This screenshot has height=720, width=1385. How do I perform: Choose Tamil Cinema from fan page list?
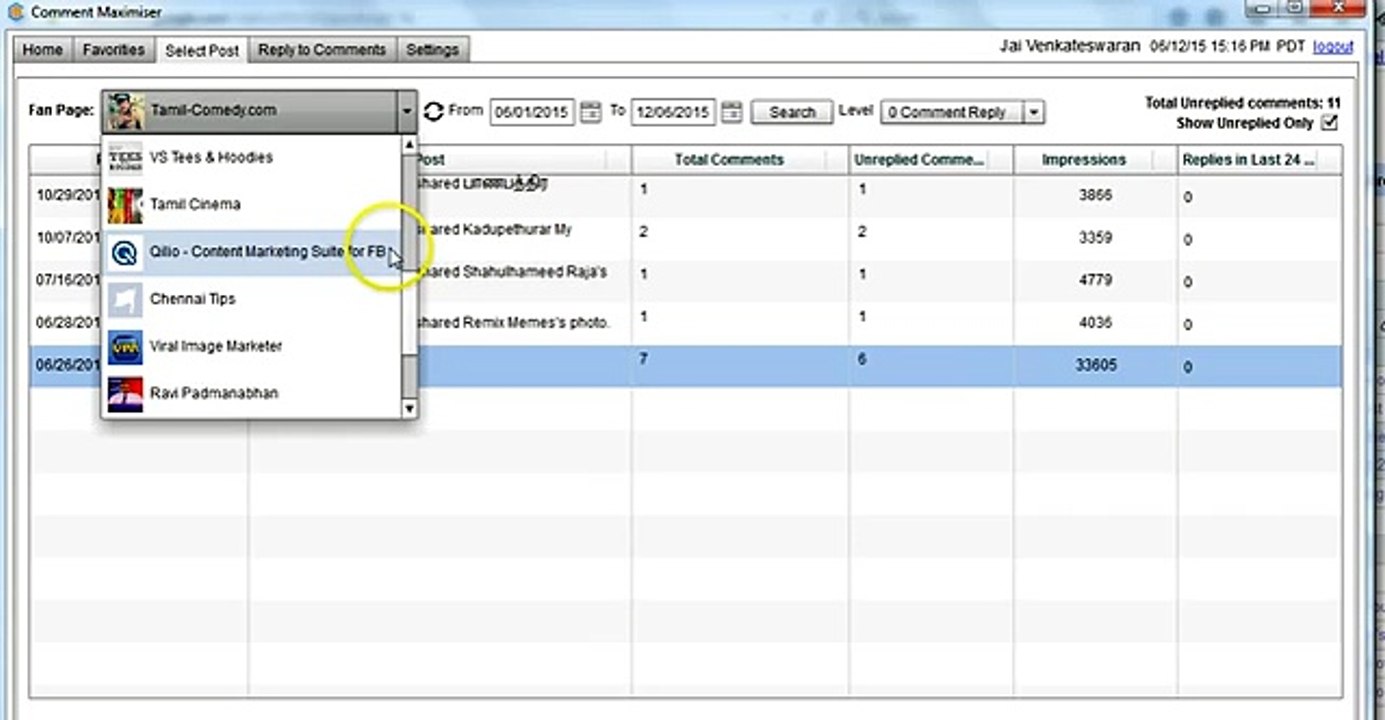(251, 205)
